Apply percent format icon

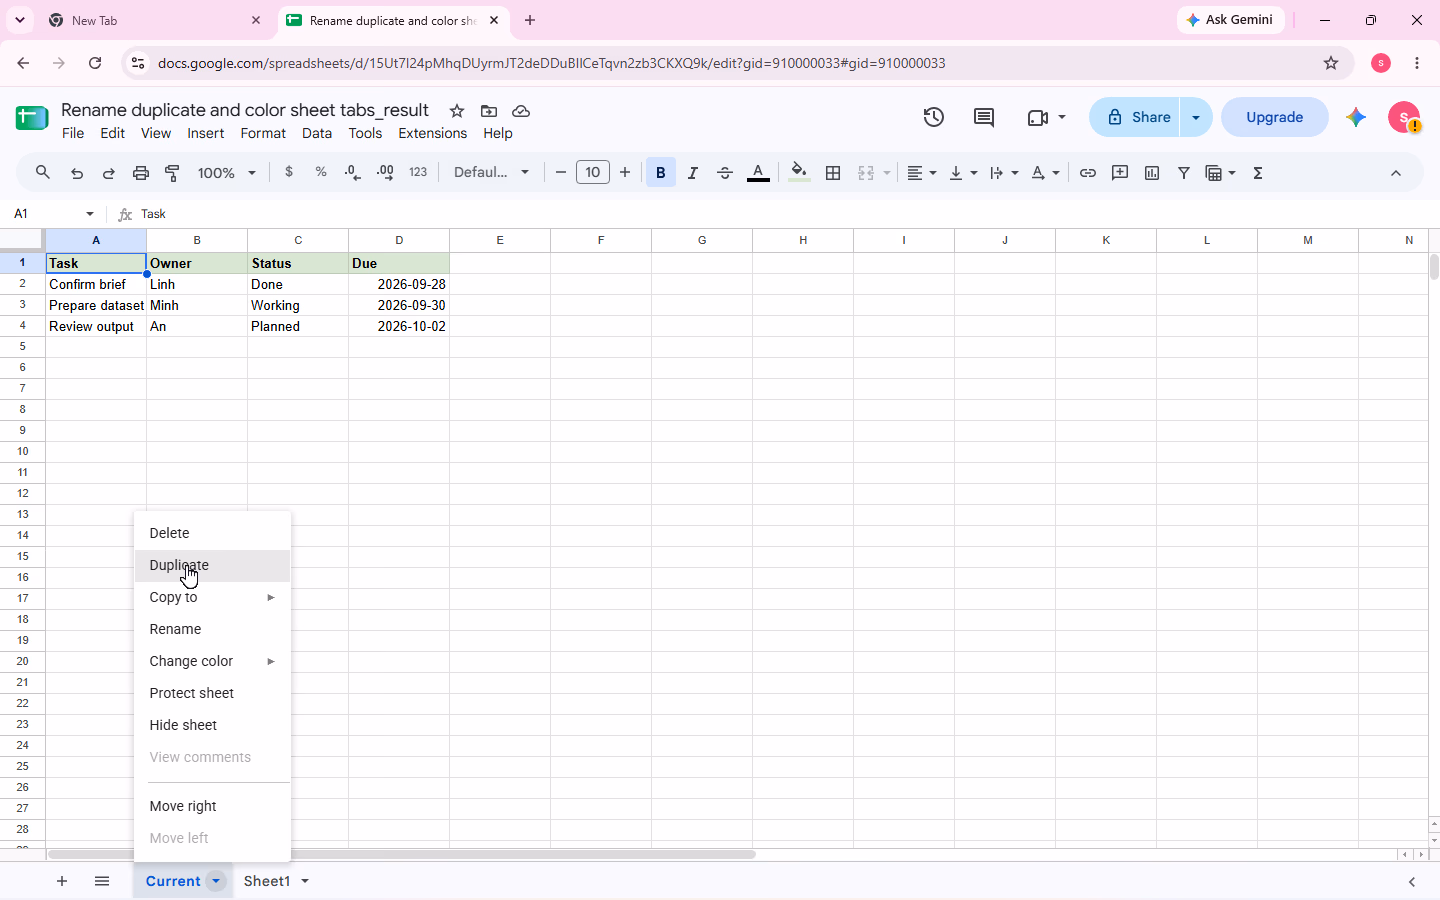[x=321, y=172]
